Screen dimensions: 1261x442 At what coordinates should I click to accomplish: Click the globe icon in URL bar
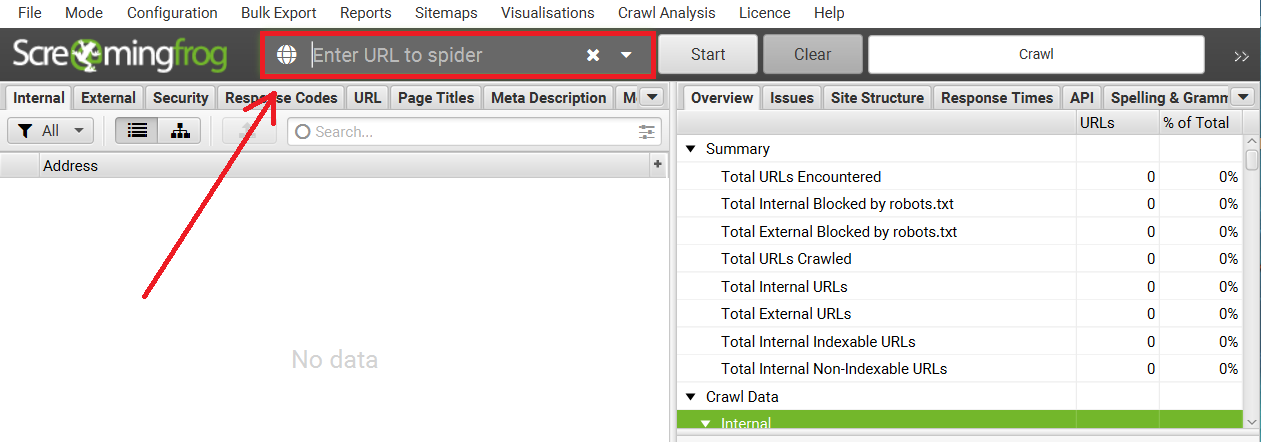(x=287, y=54)
